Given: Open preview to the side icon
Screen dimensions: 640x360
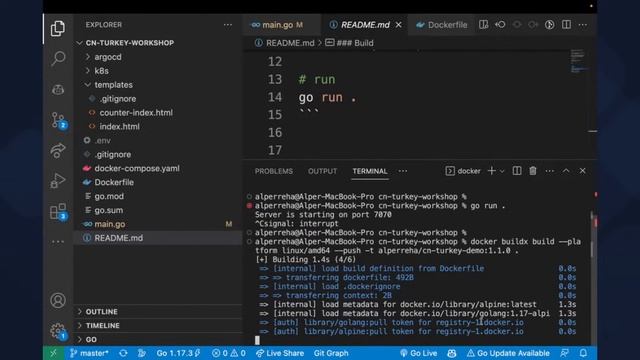Looking at the screenshot, I should point(484,24).
